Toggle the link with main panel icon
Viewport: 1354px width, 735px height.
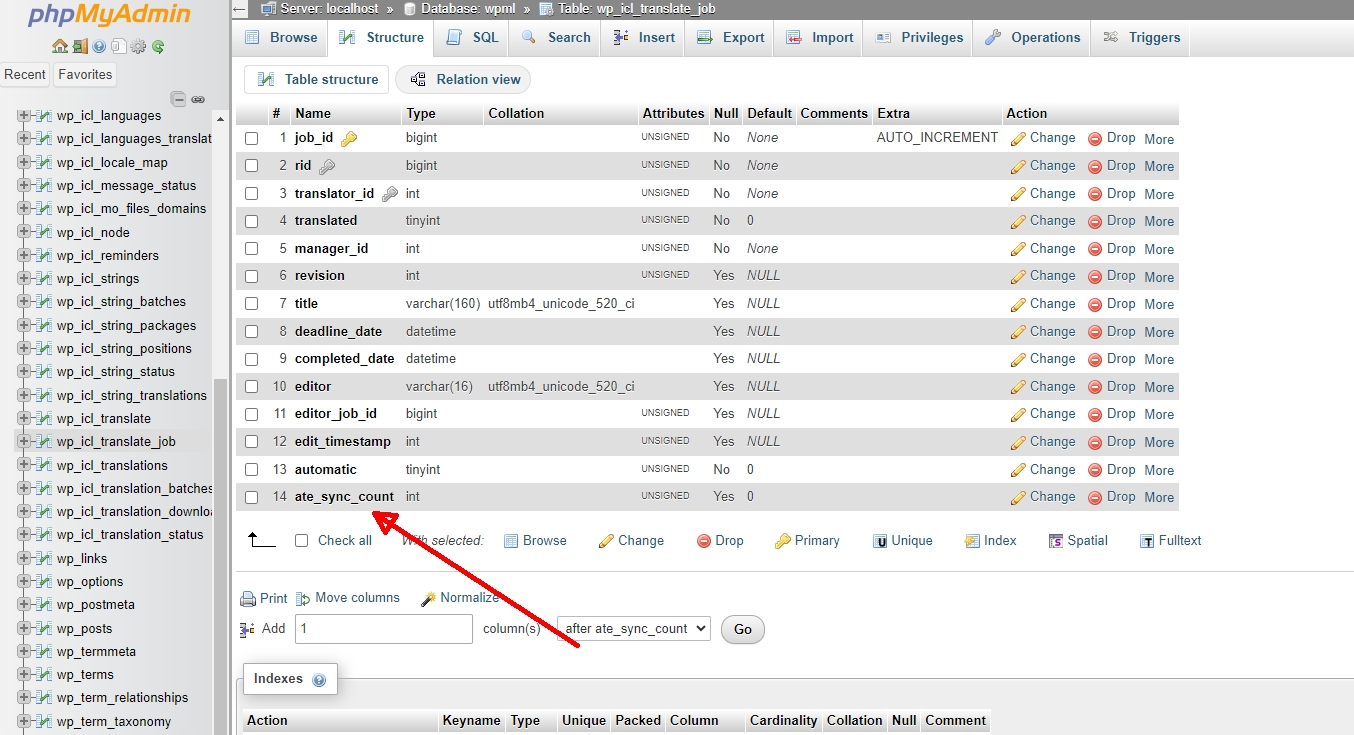tap(198, 99)
